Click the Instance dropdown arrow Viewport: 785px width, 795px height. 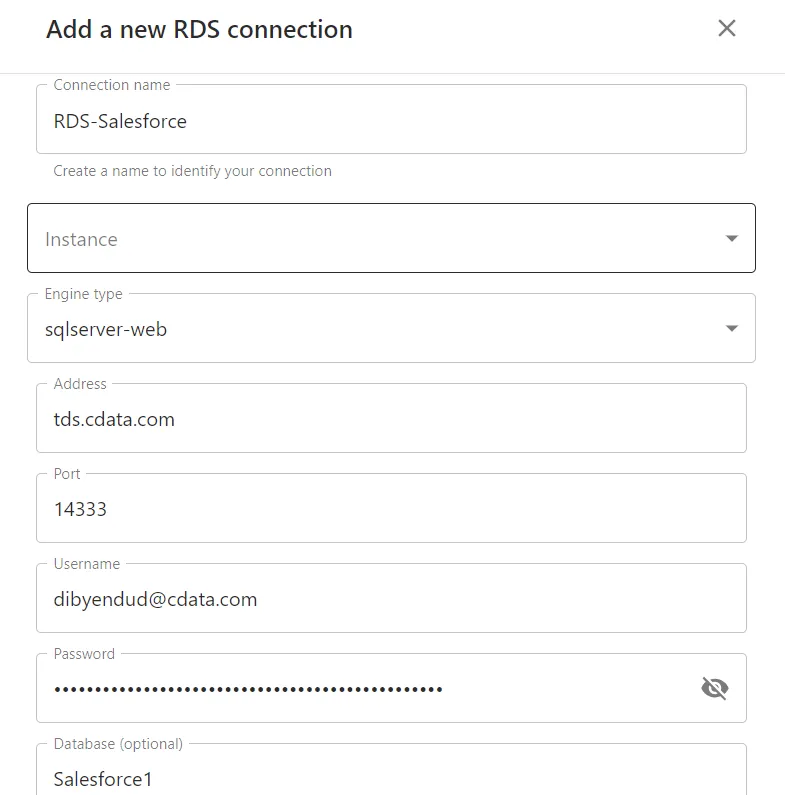pos(731,239)
